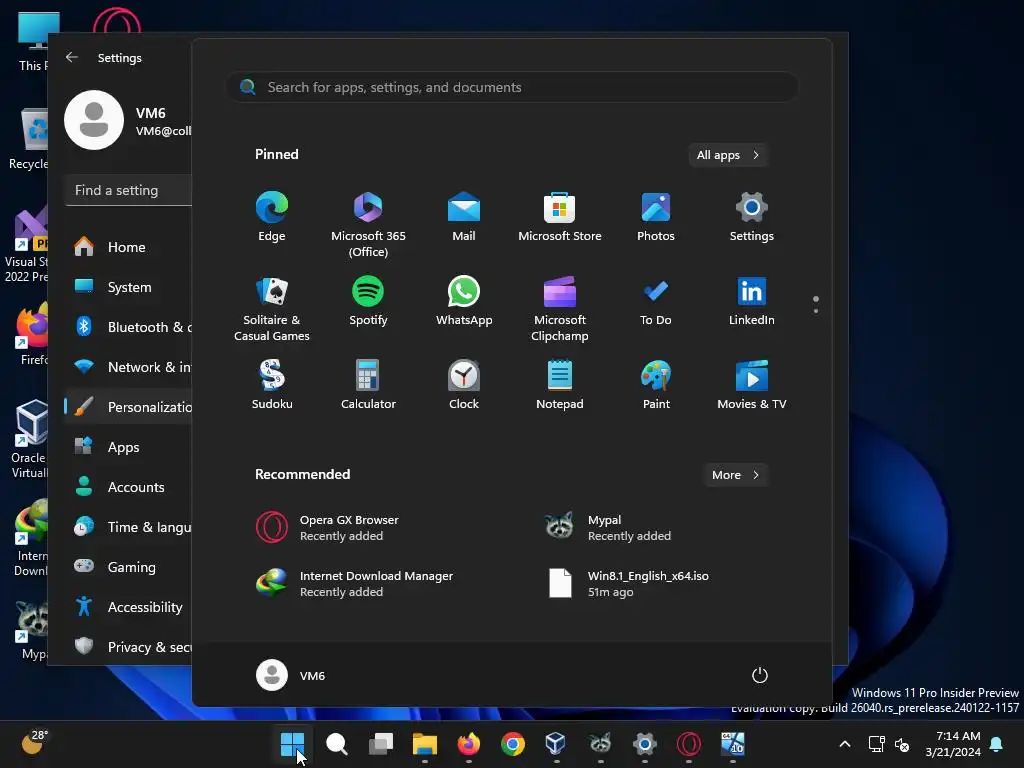Switch to Mypal on the taskbar

click(600, 744)
